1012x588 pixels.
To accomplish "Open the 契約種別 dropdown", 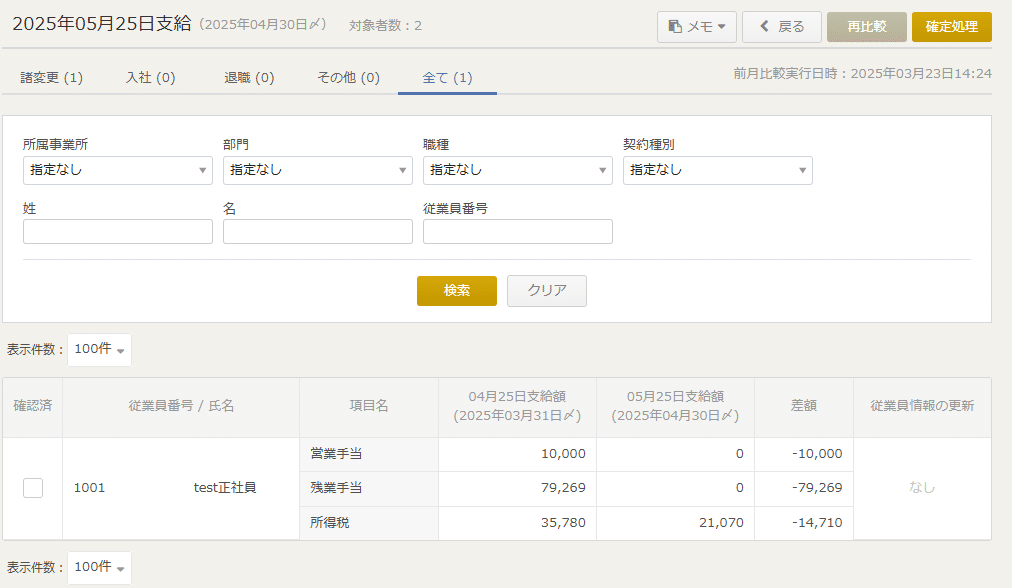I will [717, 170].
